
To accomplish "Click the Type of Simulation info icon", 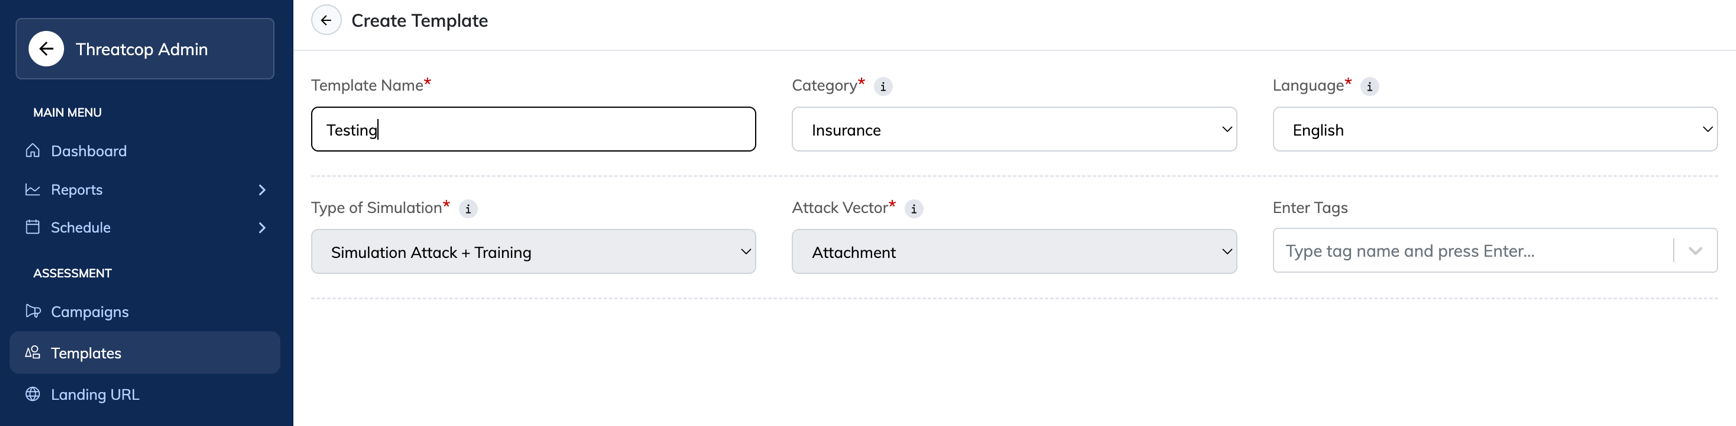I will pos(468,209).
